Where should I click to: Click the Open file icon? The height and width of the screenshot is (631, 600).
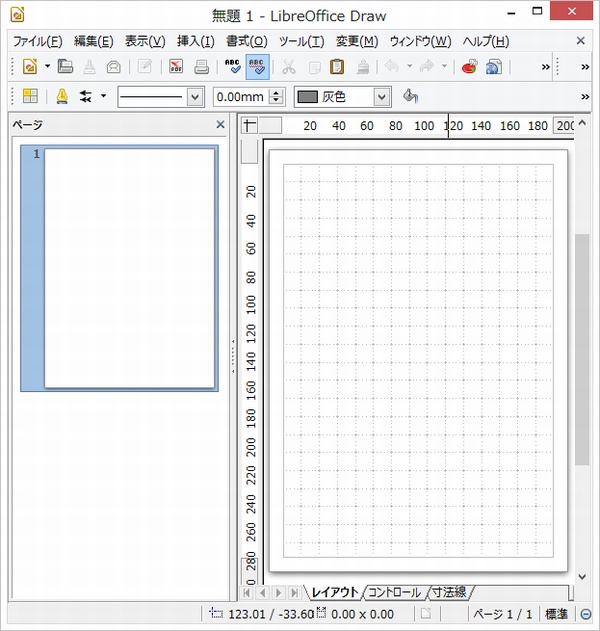pos(65,66)
